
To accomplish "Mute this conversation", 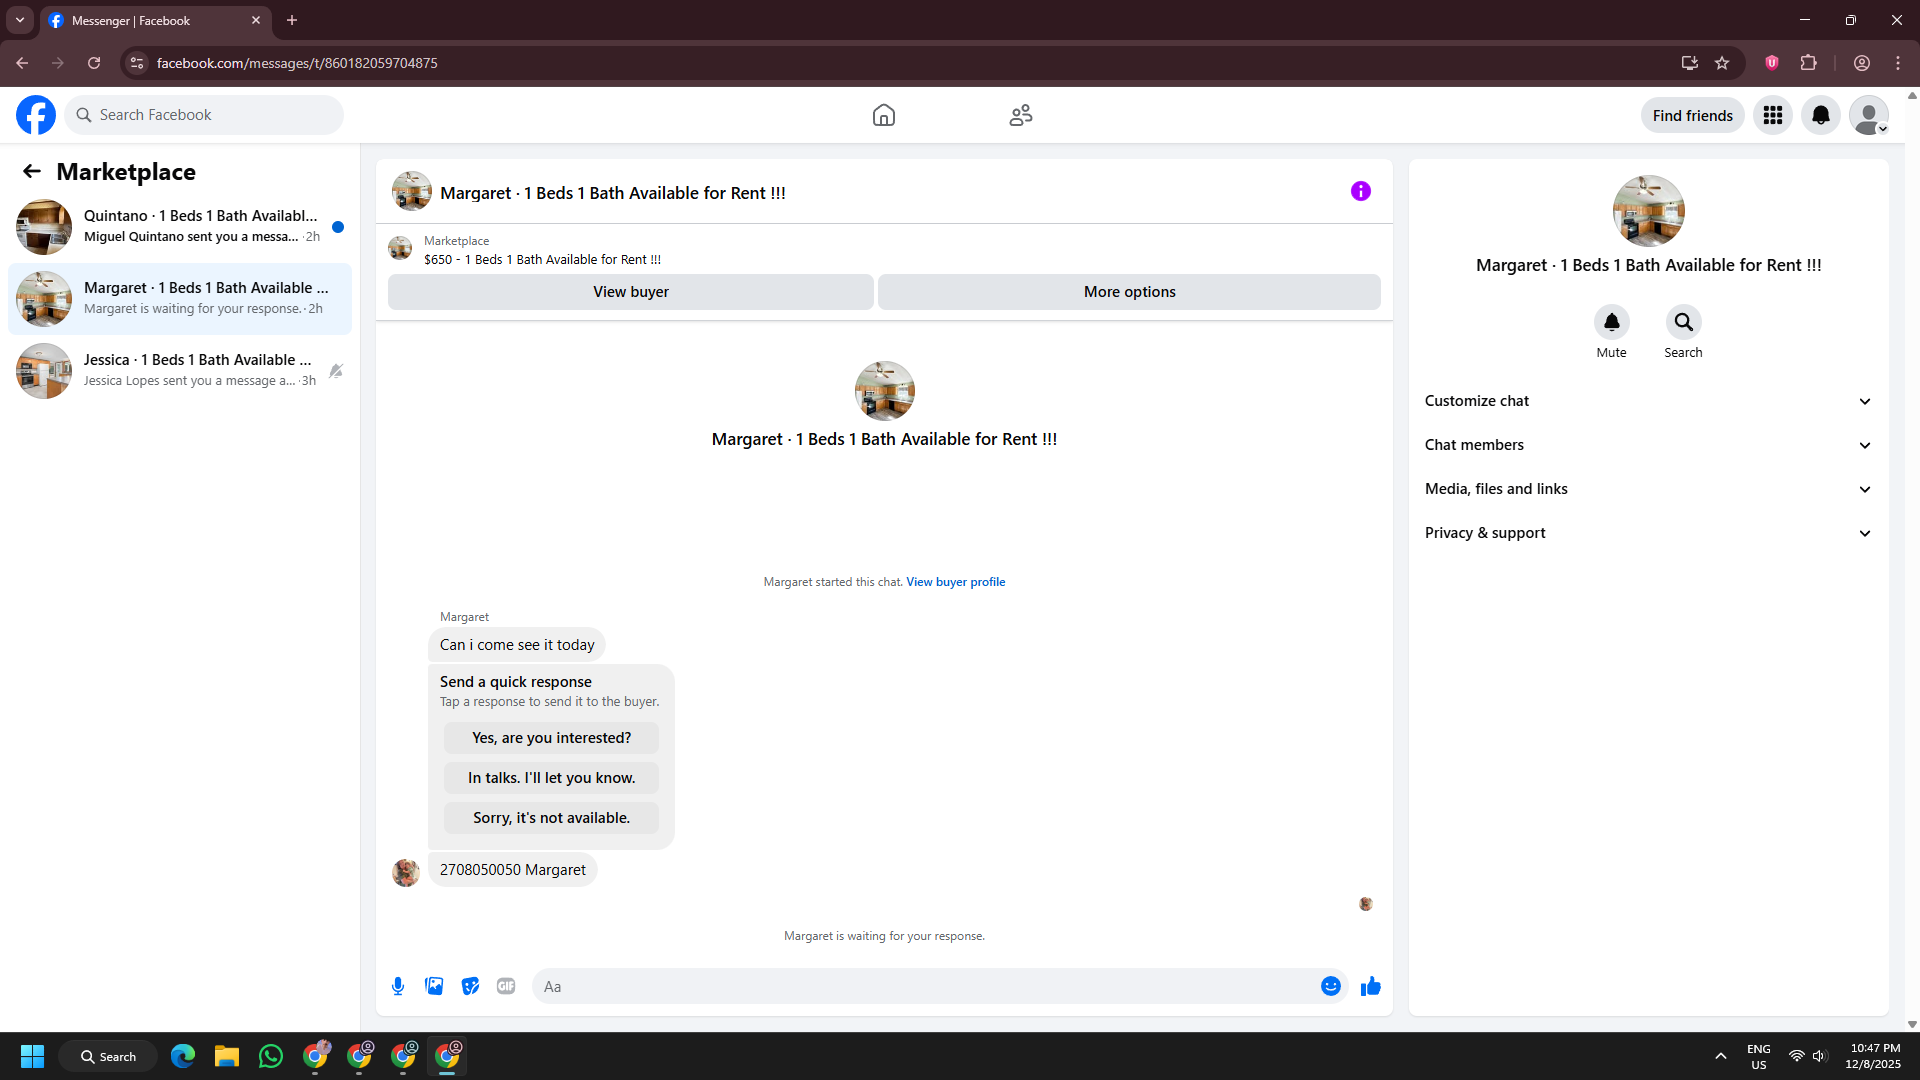I will click(1612, 322).
